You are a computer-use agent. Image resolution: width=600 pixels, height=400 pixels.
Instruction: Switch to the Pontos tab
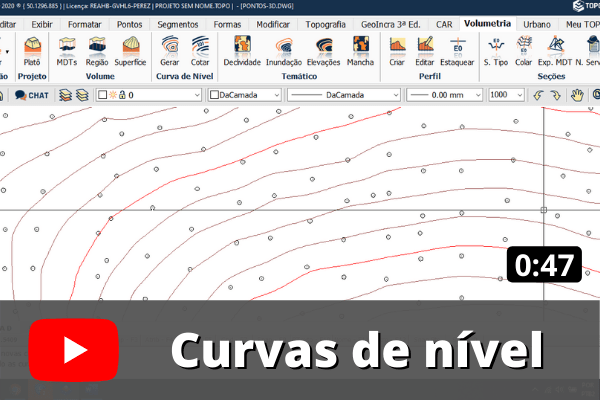[x=130, y=24]
